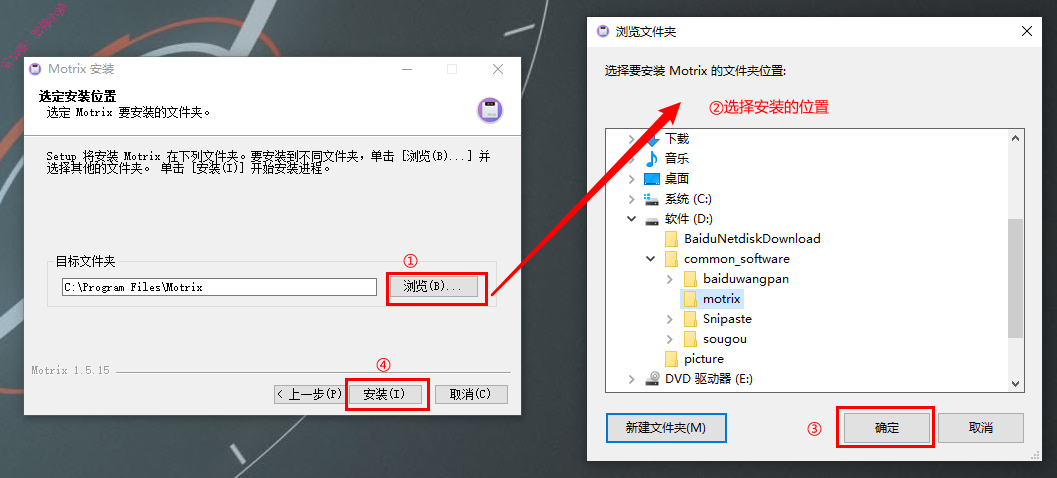This screenshot has width=1057, height=478.
Task: Expand the sougou folder node
Action: pos(669,339)
